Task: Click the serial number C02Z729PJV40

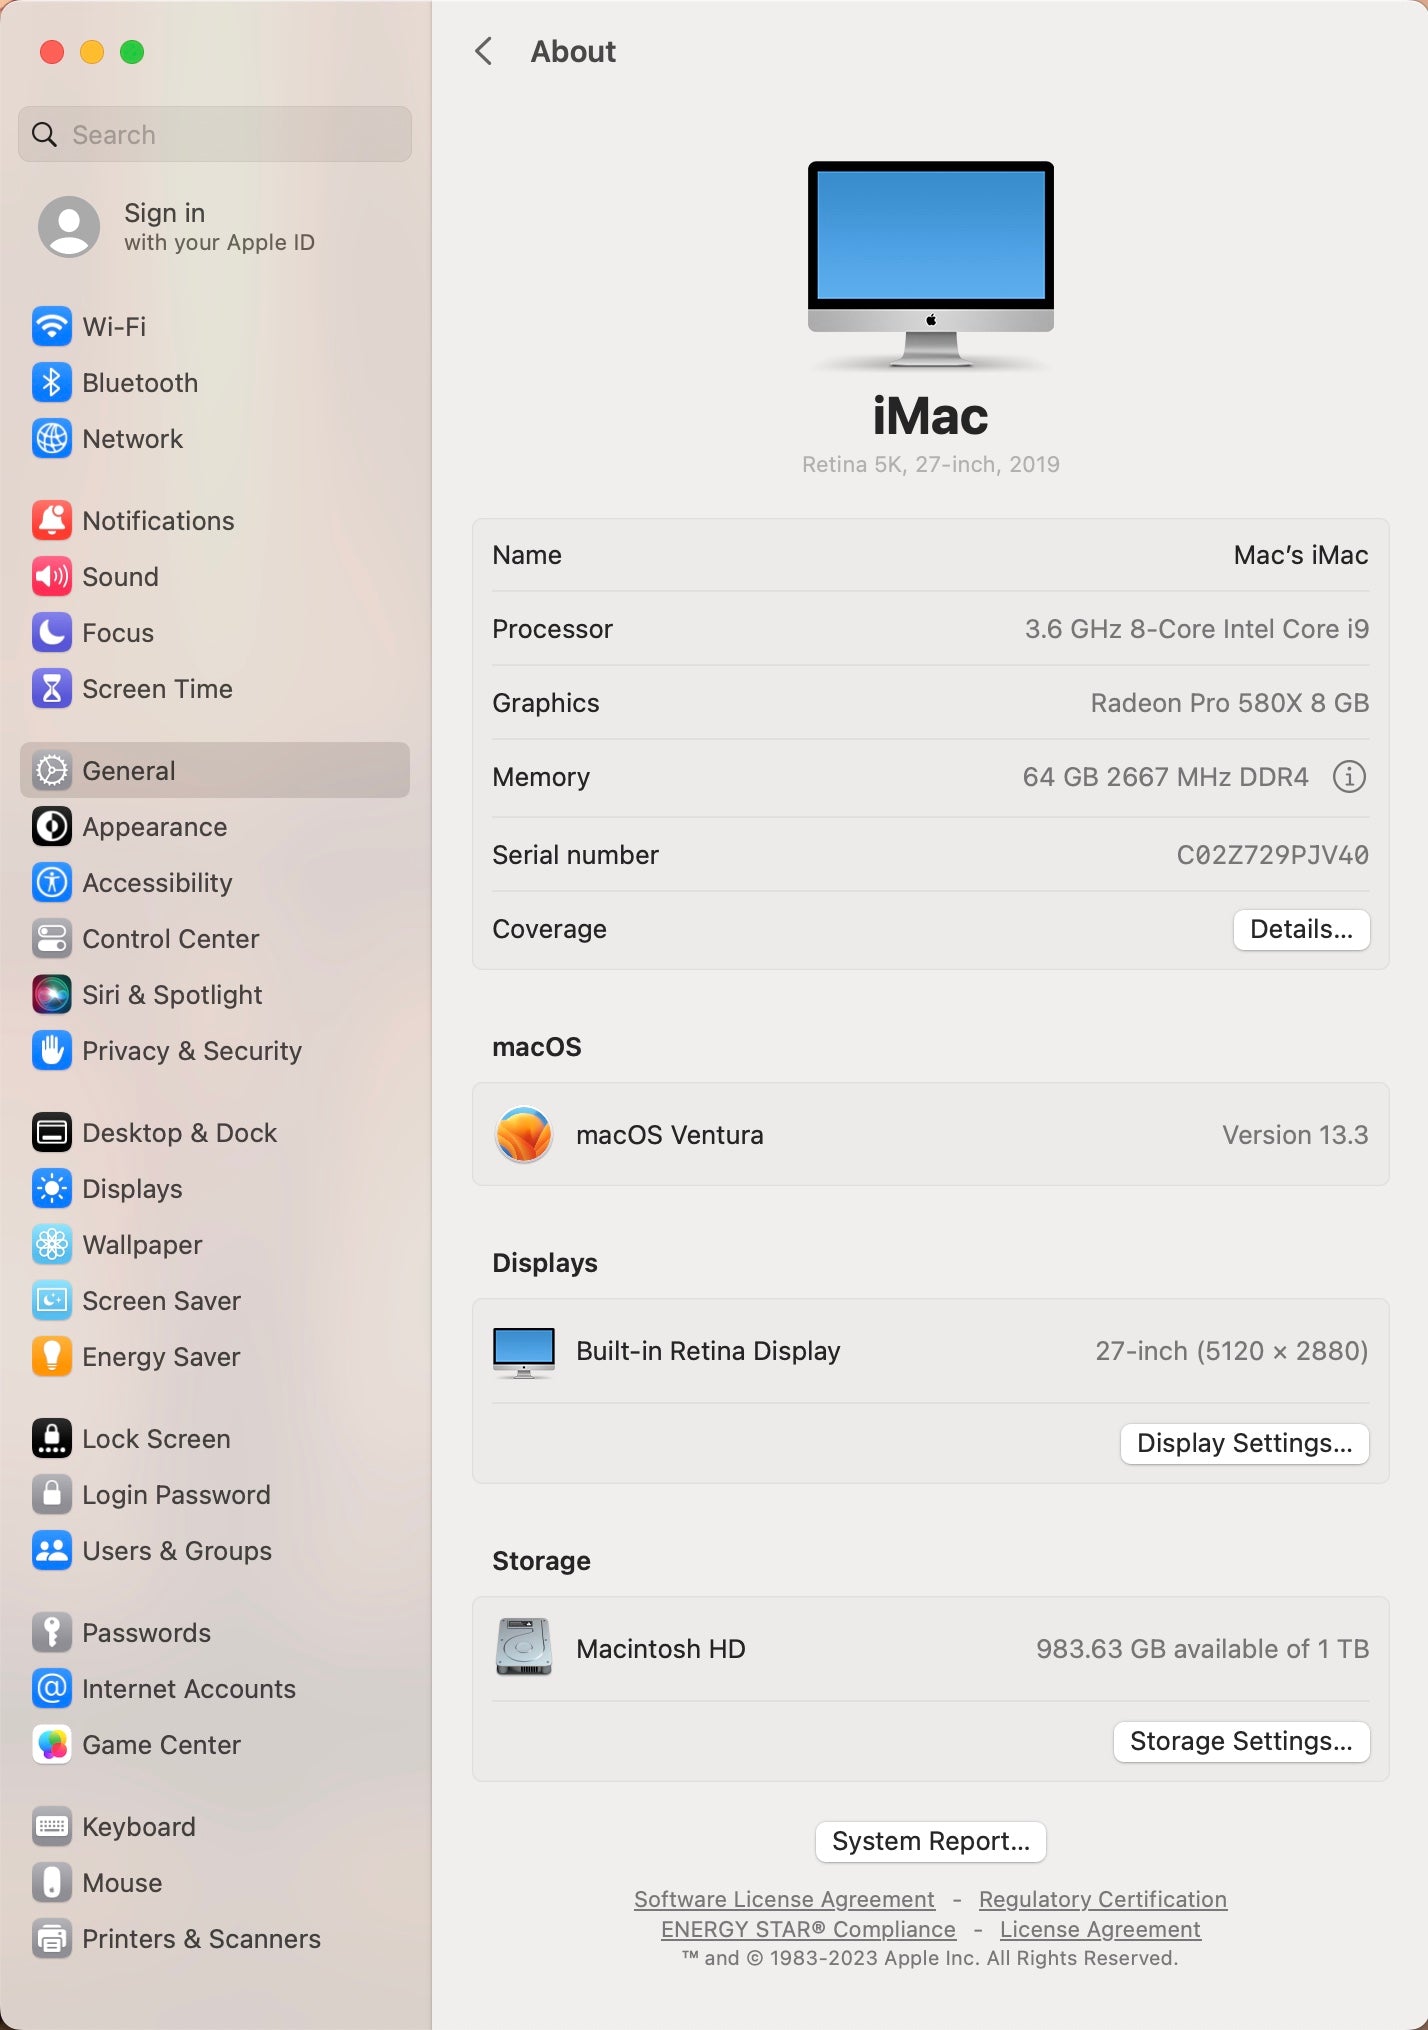Action: 1272,855
